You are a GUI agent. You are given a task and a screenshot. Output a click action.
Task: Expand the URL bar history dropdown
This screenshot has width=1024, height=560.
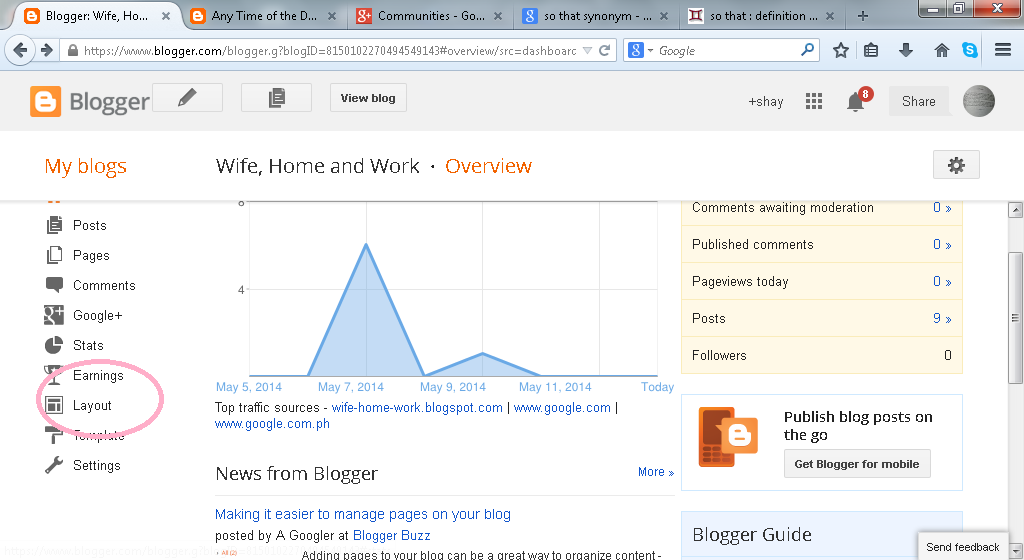[587, 50]
